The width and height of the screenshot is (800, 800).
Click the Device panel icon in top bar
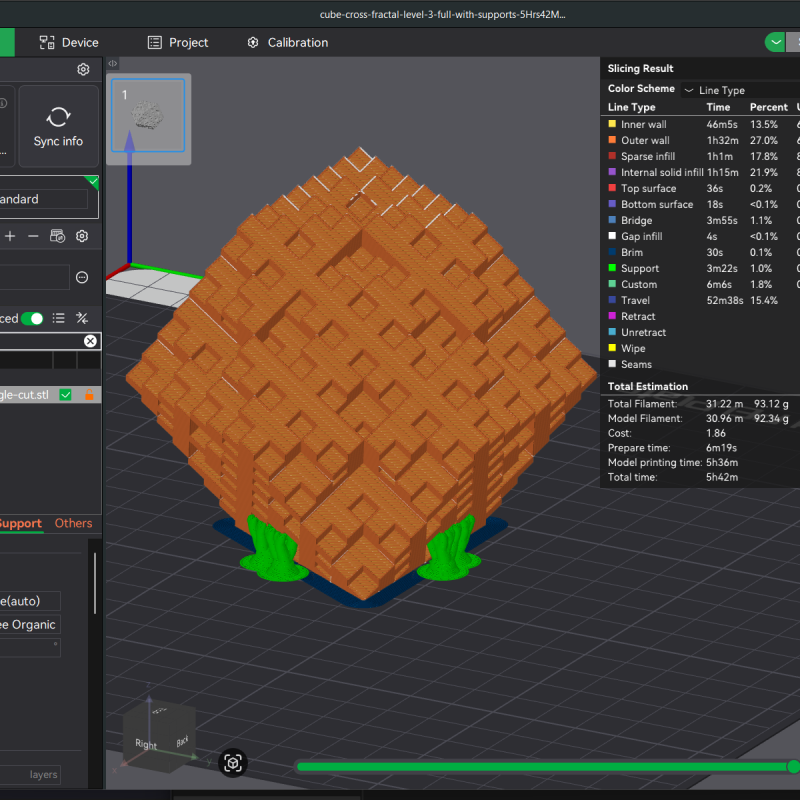tap(47, 42)
